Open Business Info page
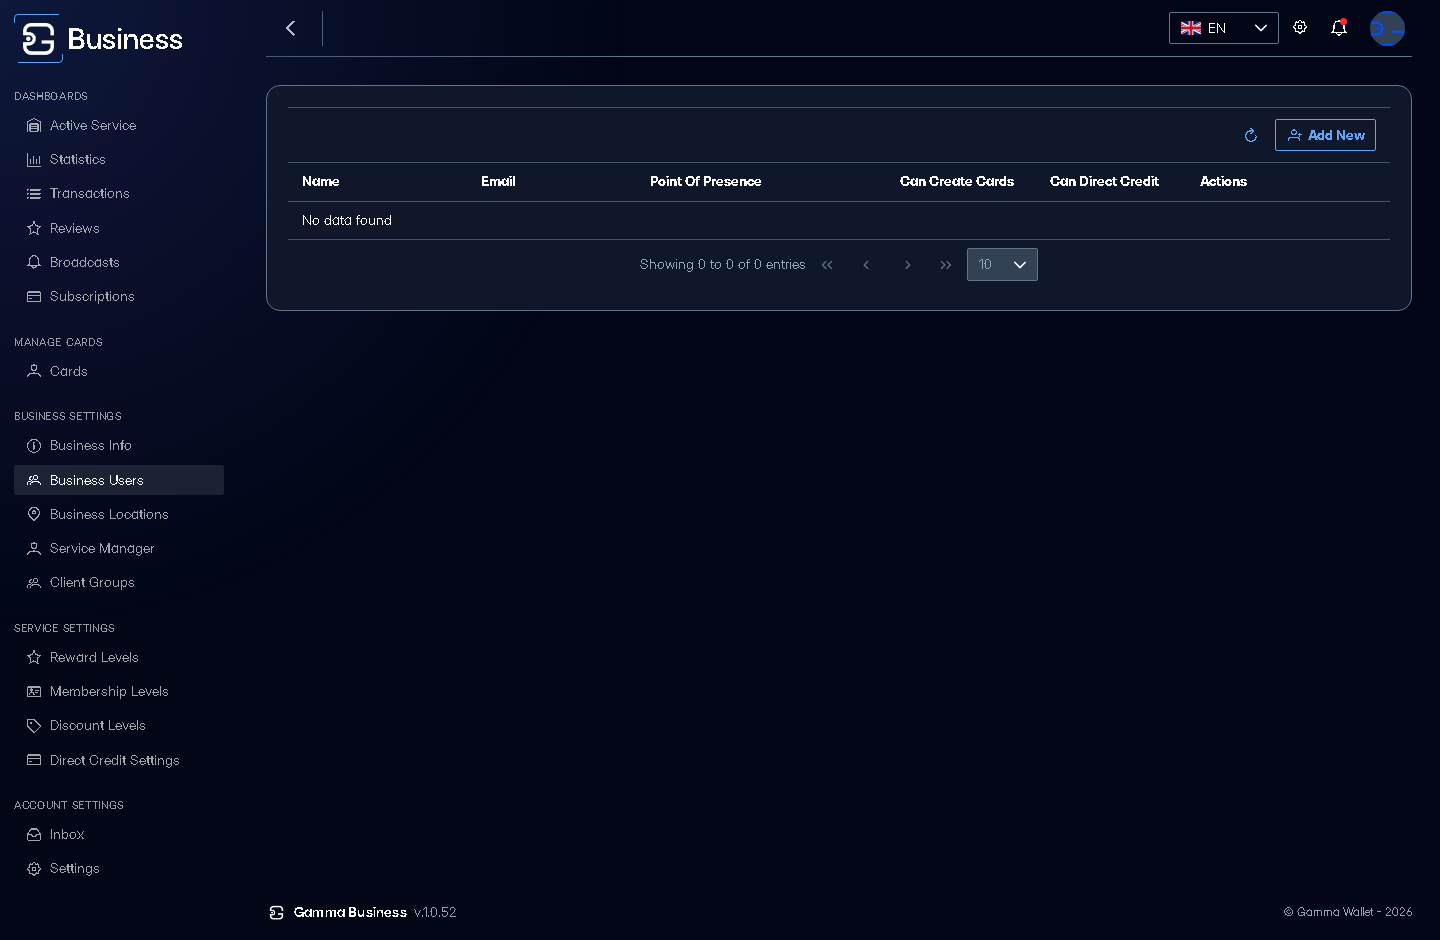Viewport: 1440px width, 940px height. point(119,445)
